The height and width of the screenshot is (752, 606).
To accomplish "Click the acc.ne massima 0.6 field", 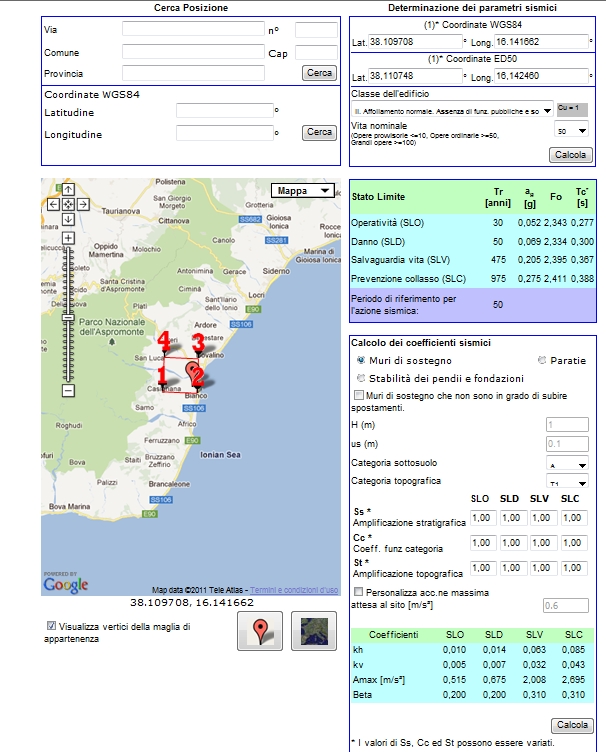I will [566, 605].
